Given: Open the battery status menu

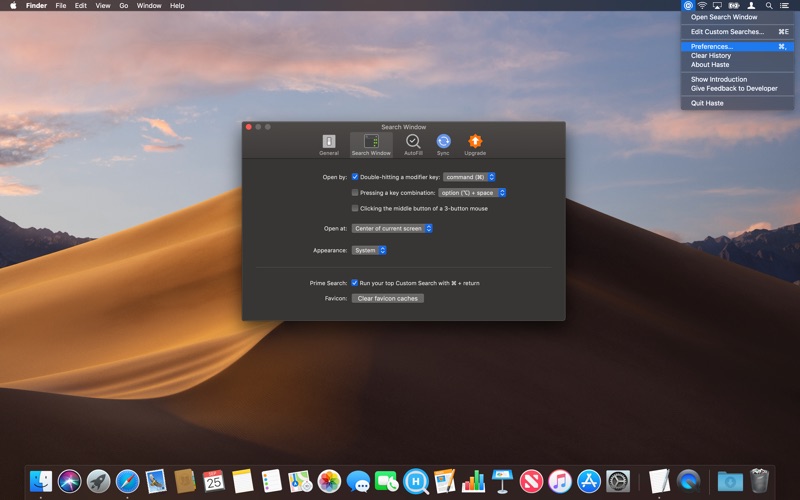Looking at the screenshot, I should click(x=734, y=6).
